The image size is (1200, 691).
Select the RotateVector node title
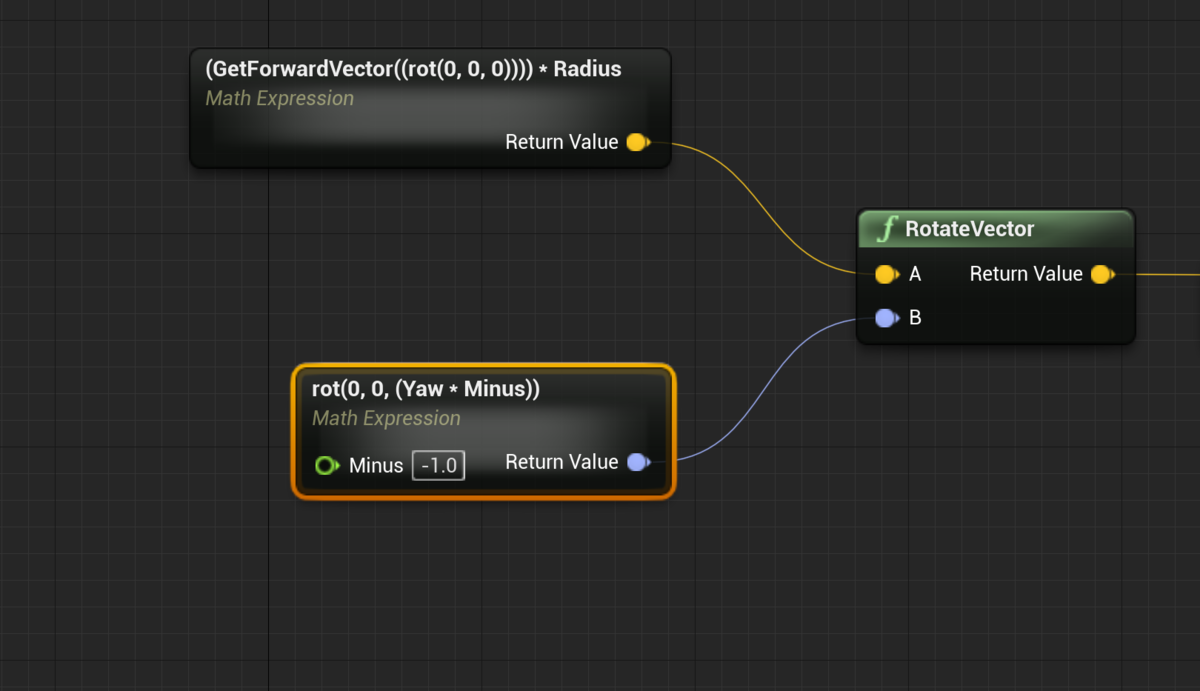pos(970,229)
